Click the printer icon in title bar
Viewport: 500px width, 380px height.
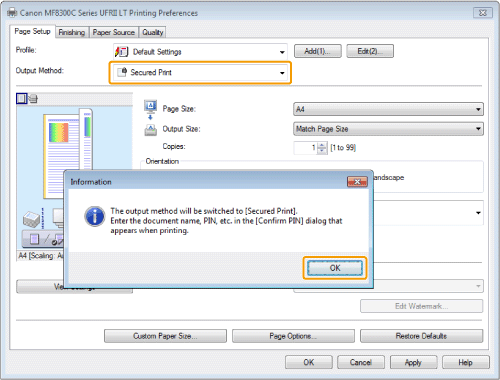(x=12, y=13)
